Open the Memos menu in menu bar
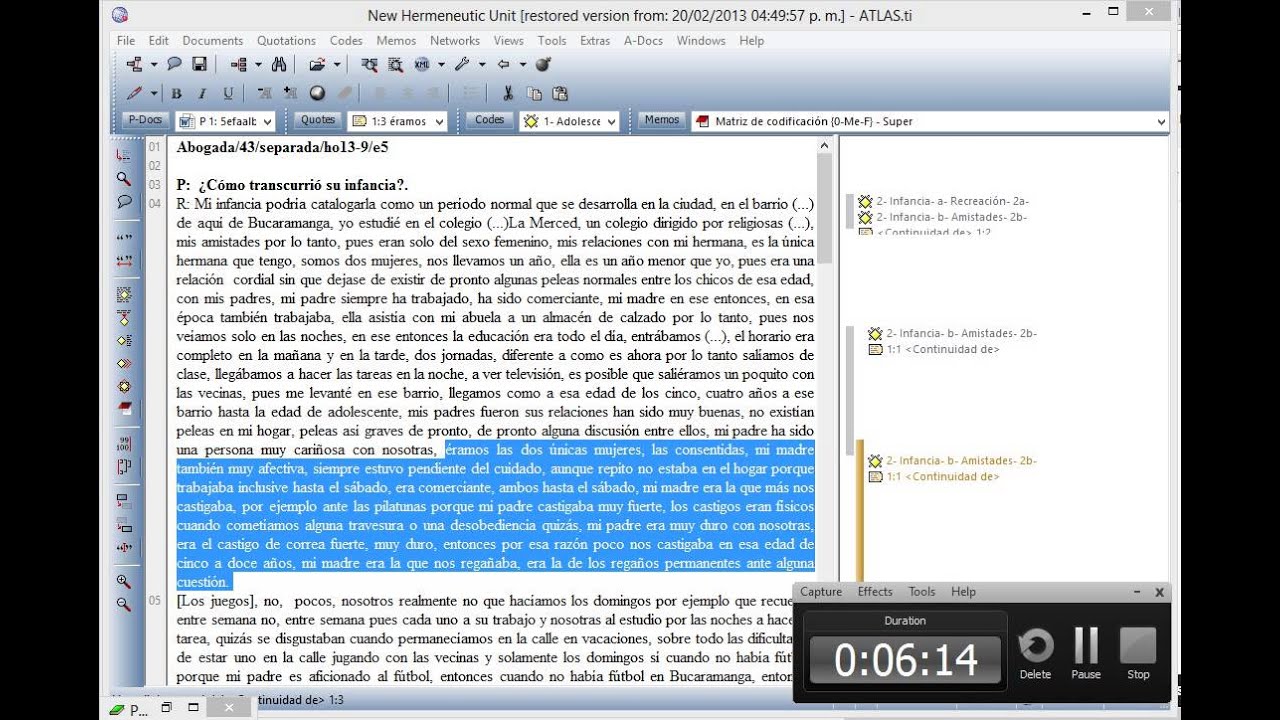This screenshot has width=1280, height=720. pos(396,41)
